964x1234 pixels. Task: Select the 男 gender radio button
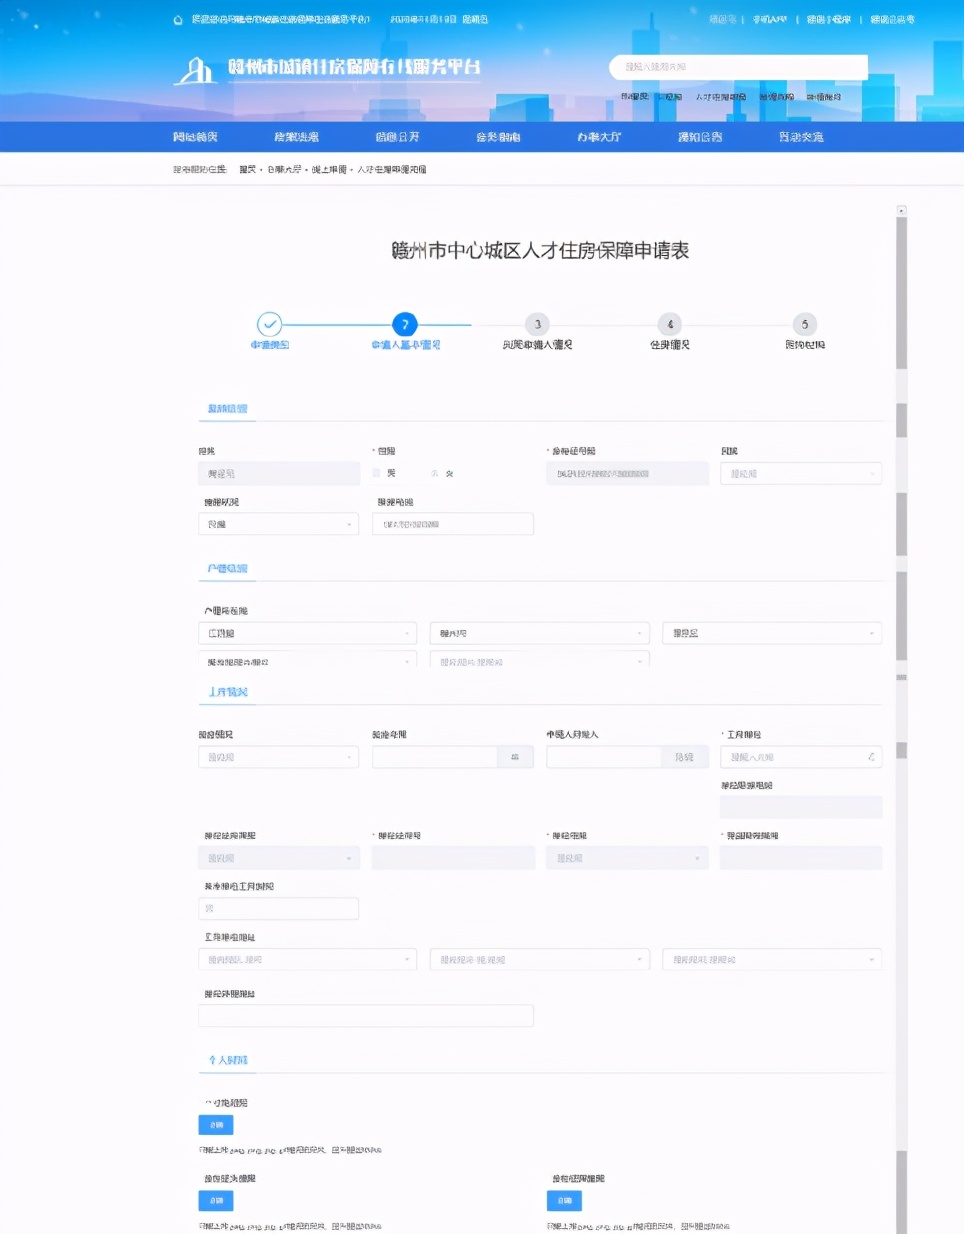click(x=391, y=472)
